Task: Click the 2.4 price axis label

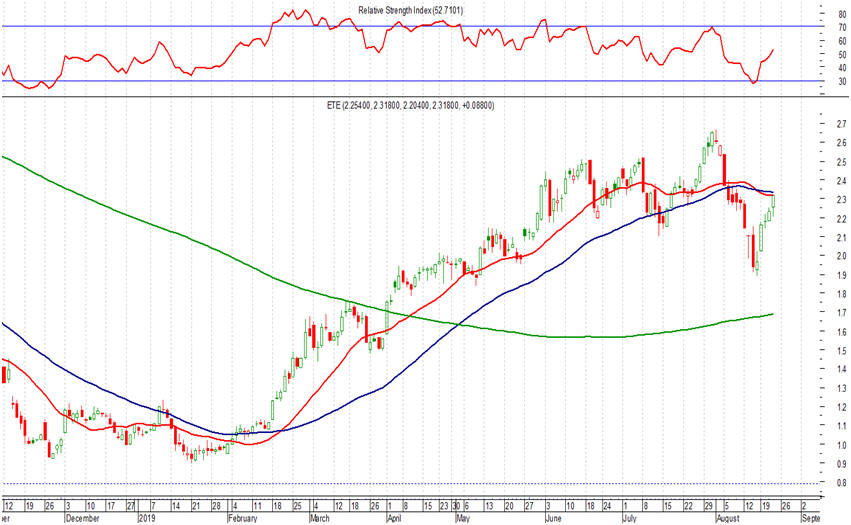Action: click(x=841, y=181)
